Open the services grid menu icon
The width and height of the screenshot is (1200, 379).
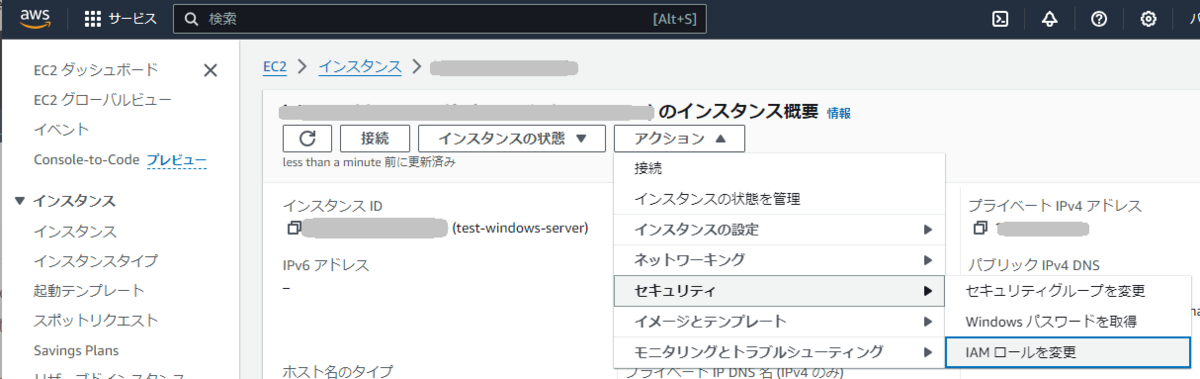pos(92,19)
